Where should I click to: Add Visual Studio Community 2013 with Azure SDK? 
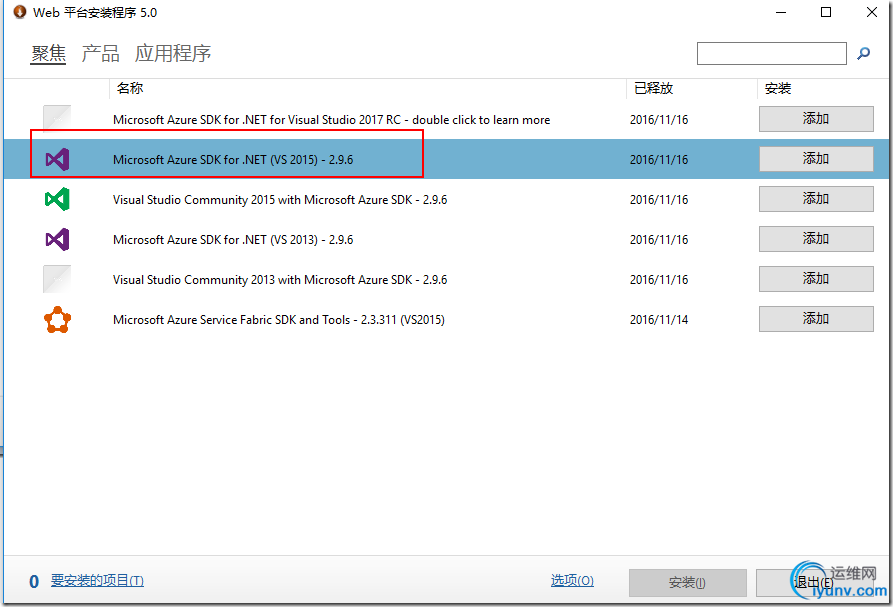pyautogui.click(x=816, y=279)
